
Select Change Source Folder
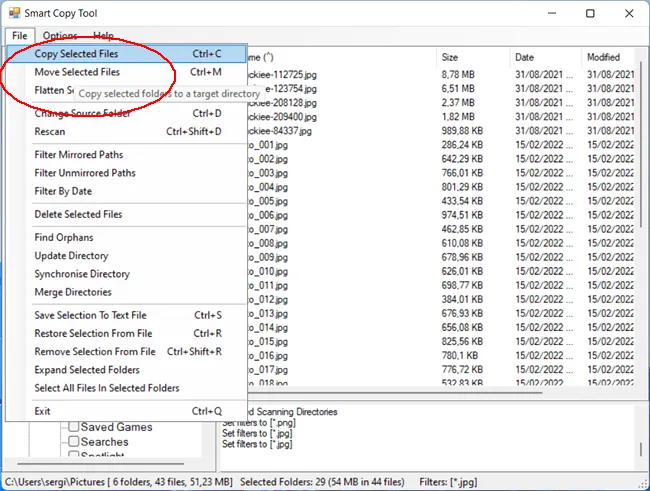coord(127,114)
